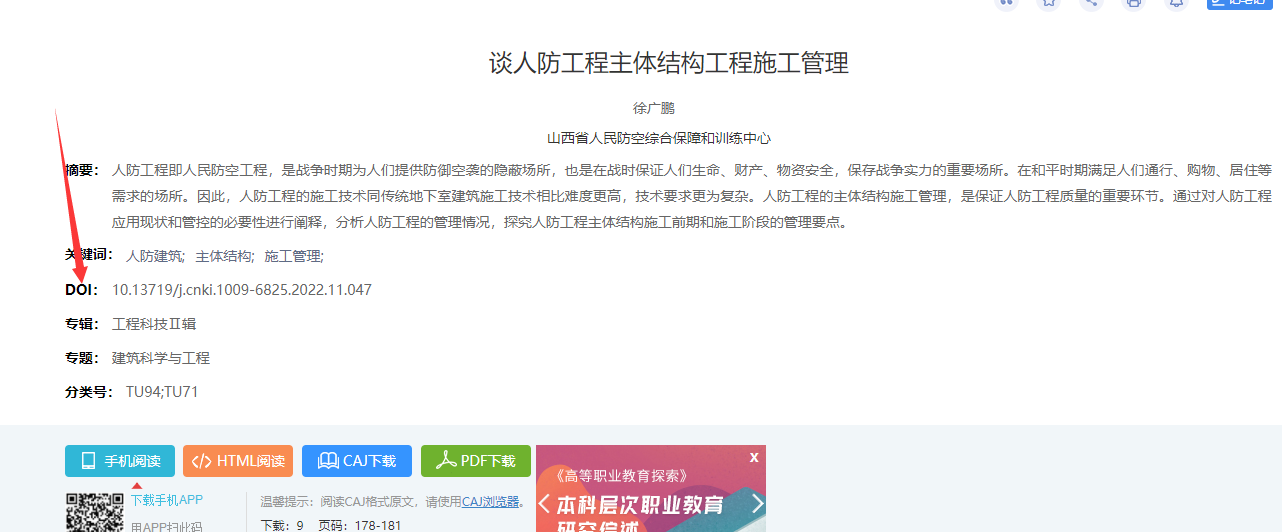Click the bell notification icon
The image size is (1282, 532).
[x=1176, y=3]
